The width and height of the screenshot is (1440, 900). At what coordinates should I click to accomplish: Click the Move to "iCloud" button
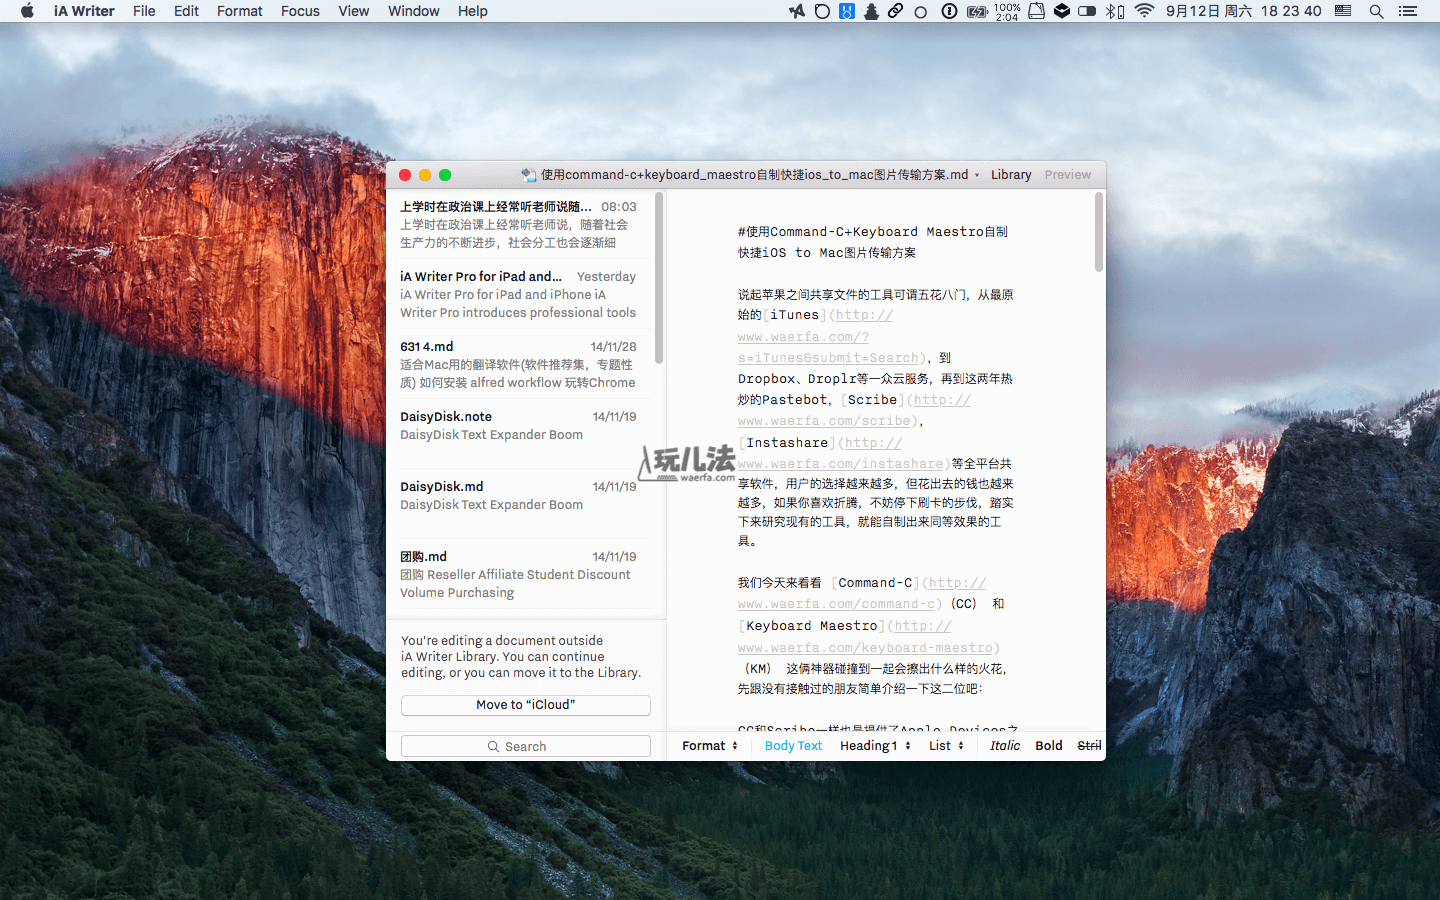[526, 705]
